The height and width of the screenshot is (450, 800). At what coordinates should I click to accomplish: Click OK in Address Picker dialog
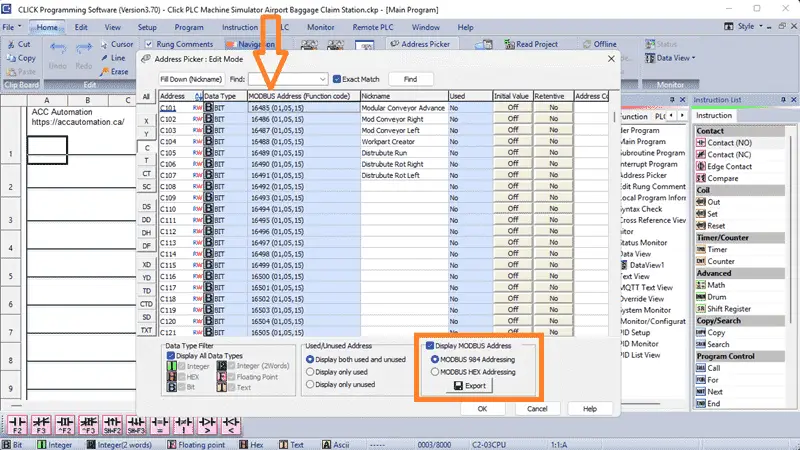pos(482,409)
